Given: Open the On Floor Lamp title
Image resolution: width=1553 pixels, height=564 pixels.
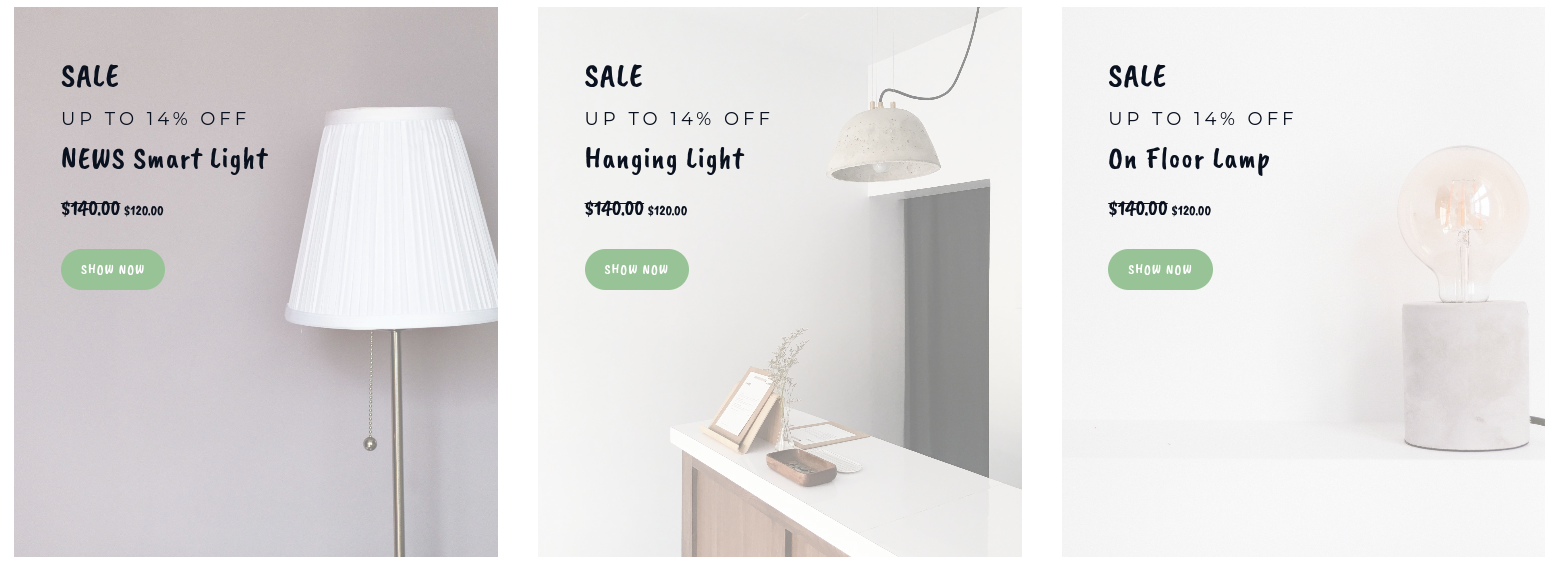Looking at the screenshot, I should tap(1189, 159).
